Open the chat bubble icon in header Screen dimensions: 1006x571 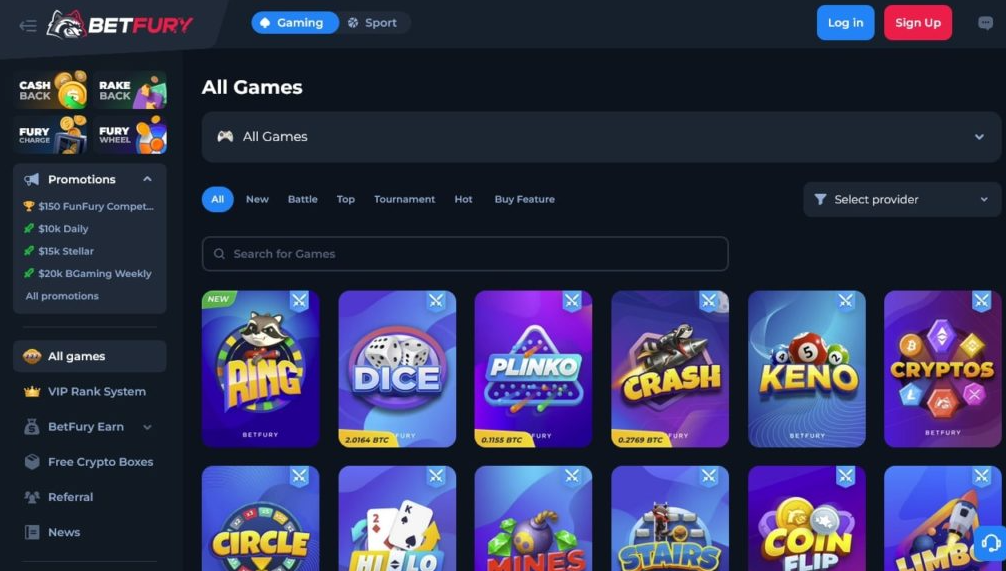(985, 24)
